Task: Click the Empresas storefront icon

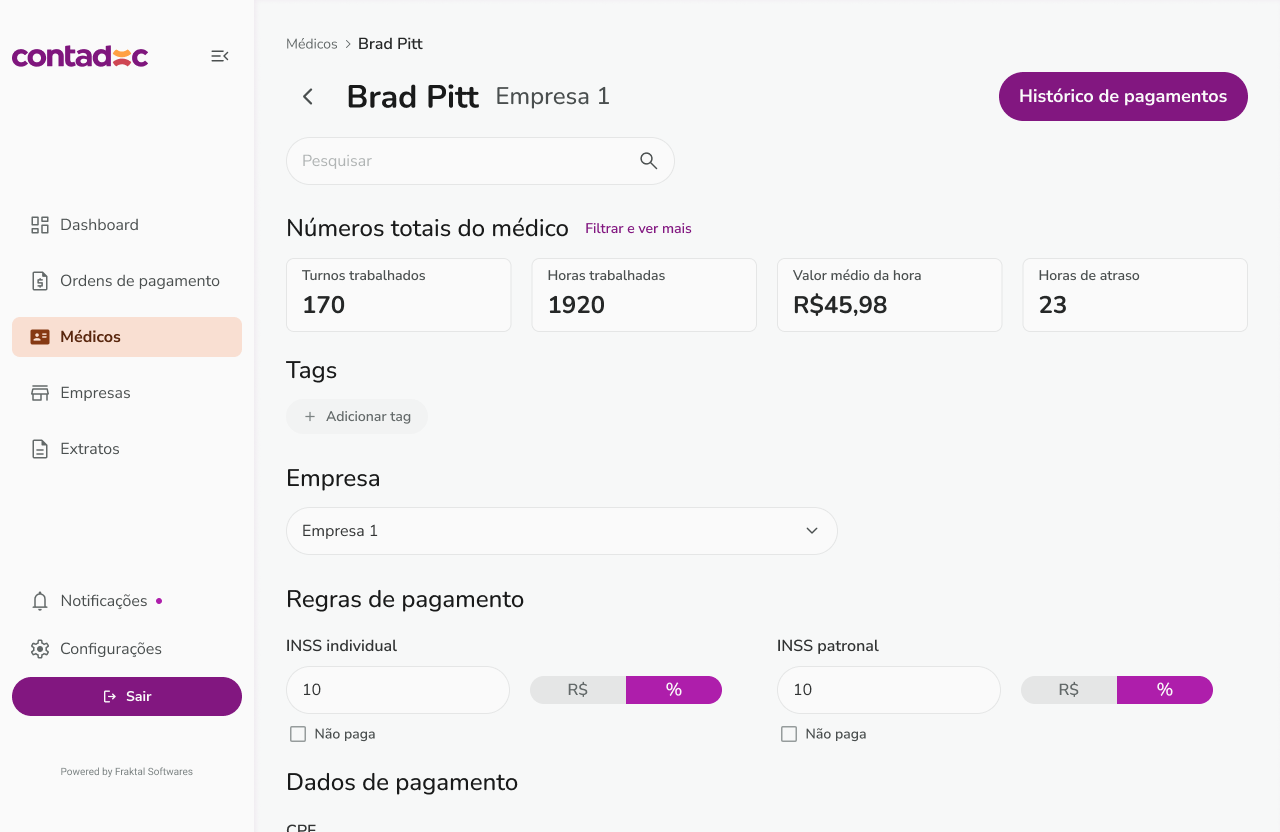Action: tap(40, 393)
